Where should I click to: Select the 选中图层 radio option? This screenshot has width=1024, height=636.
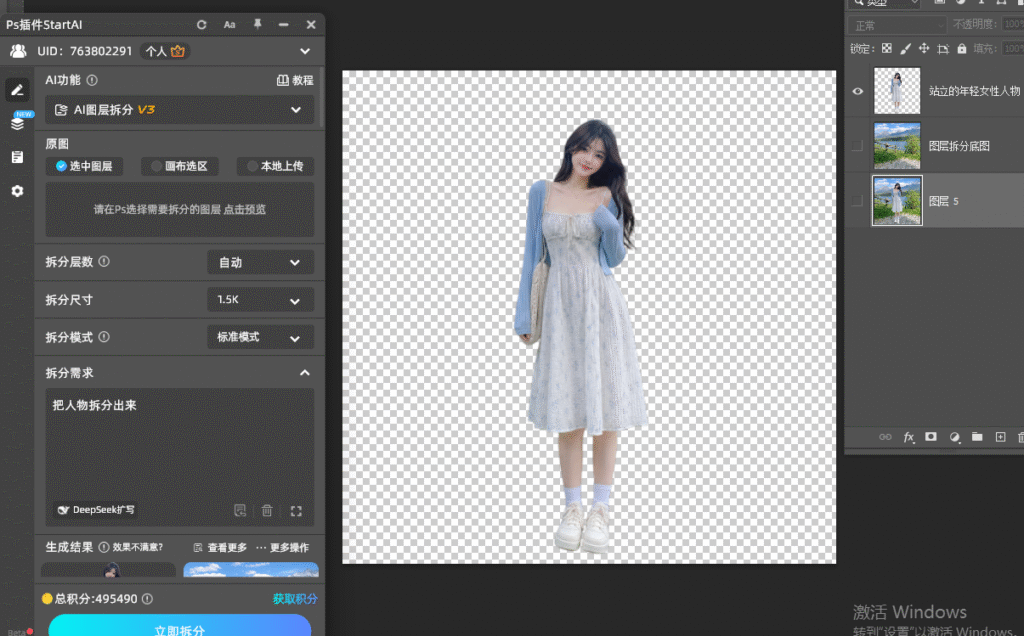pyautogui.click(x=84, y=167)
